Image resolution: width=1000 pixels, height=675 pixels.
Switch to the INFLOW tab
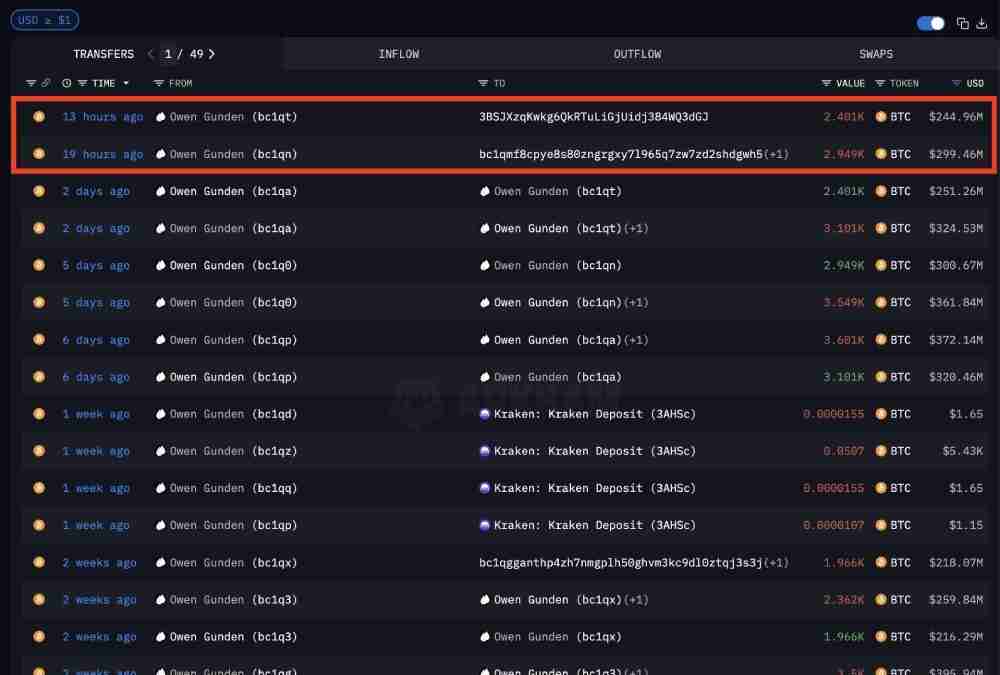pyautogui.click(x=398, y=54)
